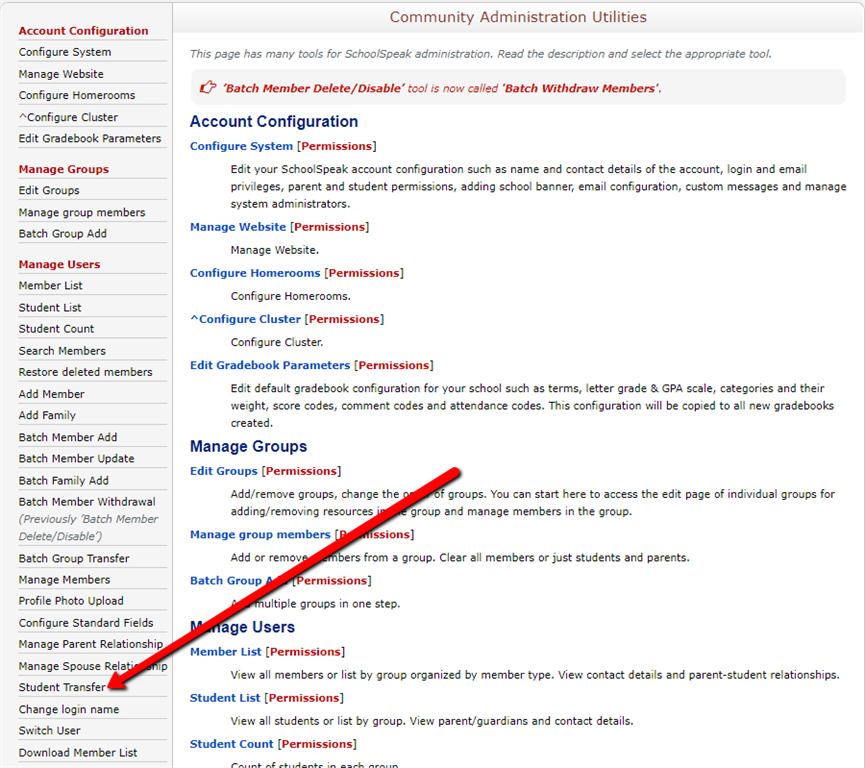Click the Manage Groups sidebar heading
865x768 pixels.
63,169
